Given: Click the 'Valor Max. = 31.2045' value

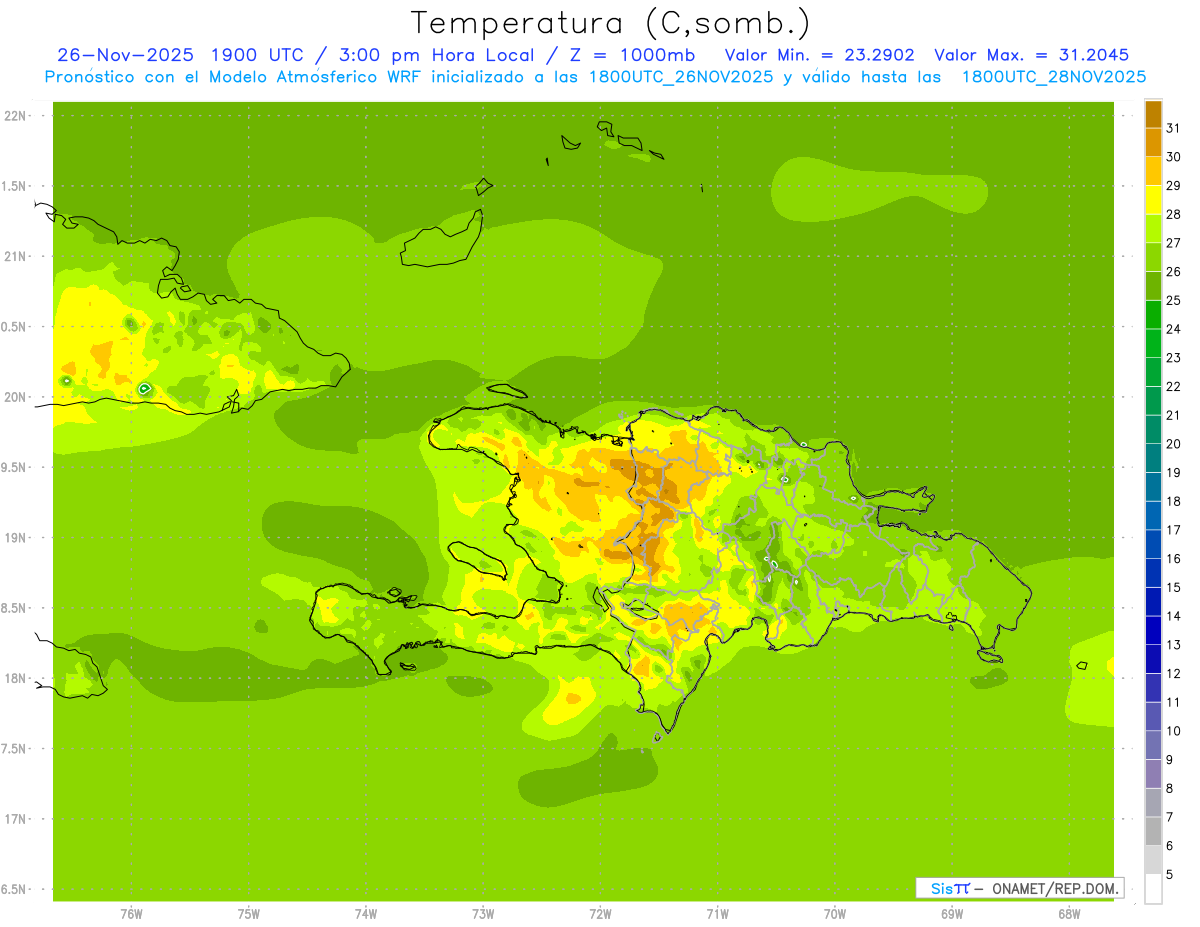Looking at the screenshot, I should tap(1032, 55).
